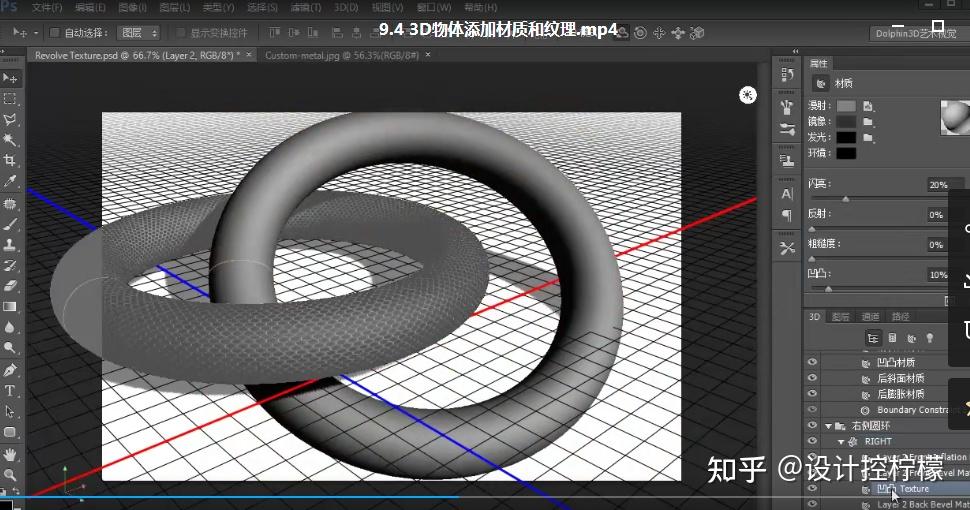Filter 3D panel by materials
This screenshot has width=970, height=510.
pyautogui.click(x=911, y=338)
